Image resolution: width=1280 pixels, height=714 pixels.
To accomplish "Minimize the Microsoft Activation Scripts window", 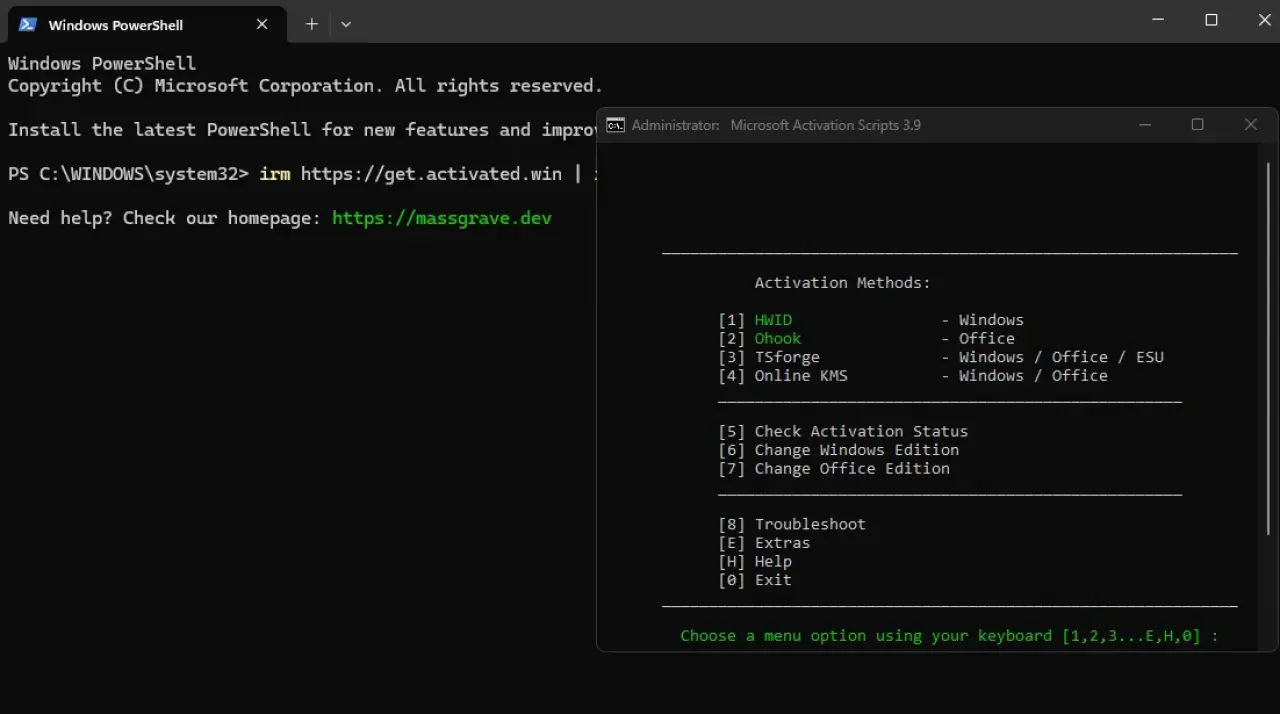I will click(x=1145, y=125).
